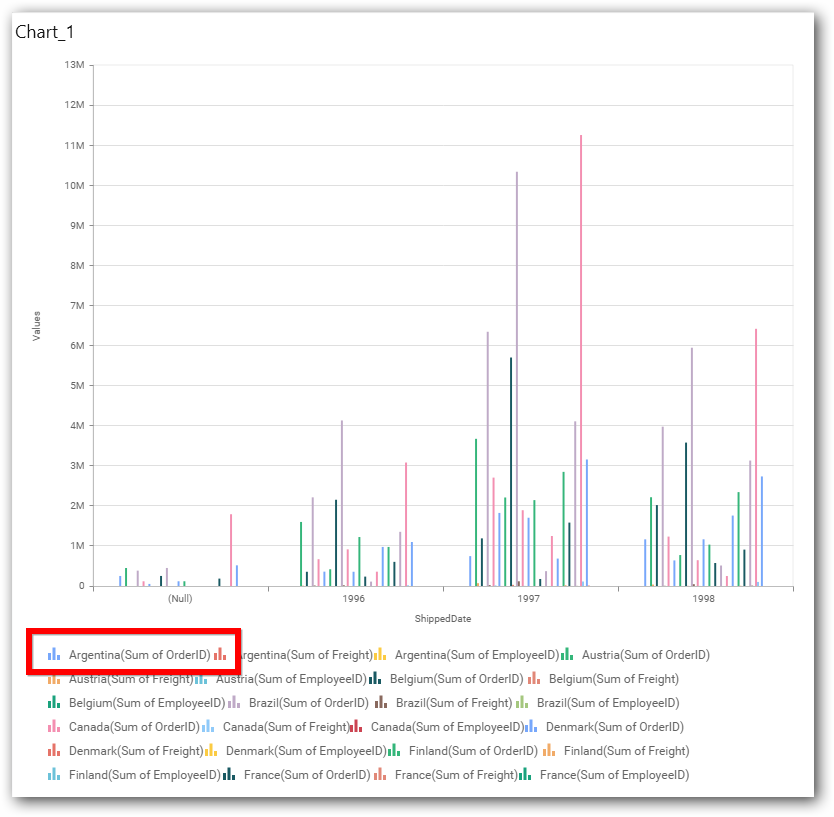834x817 pixels.
Task: Click the Argentina(Sum of OrderID) legend icon
Action: (54, 655)
